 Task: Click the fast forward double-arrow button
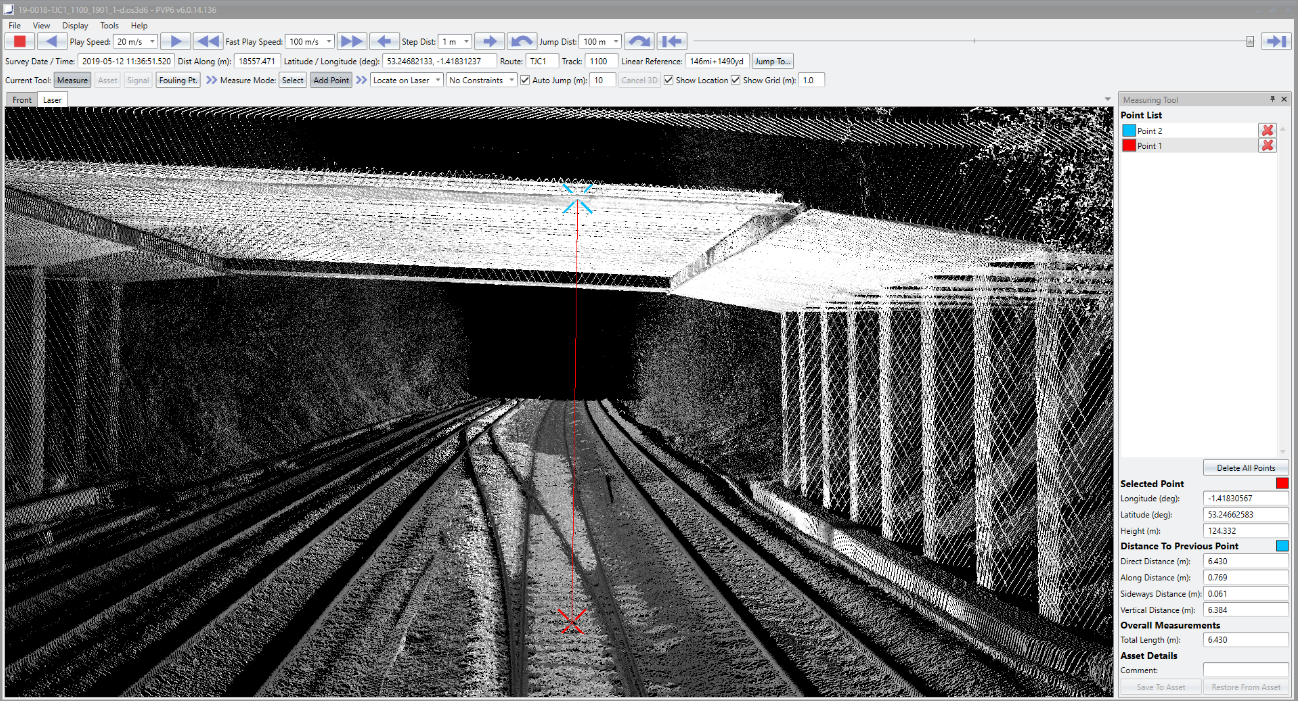click(x=352, y=41)
